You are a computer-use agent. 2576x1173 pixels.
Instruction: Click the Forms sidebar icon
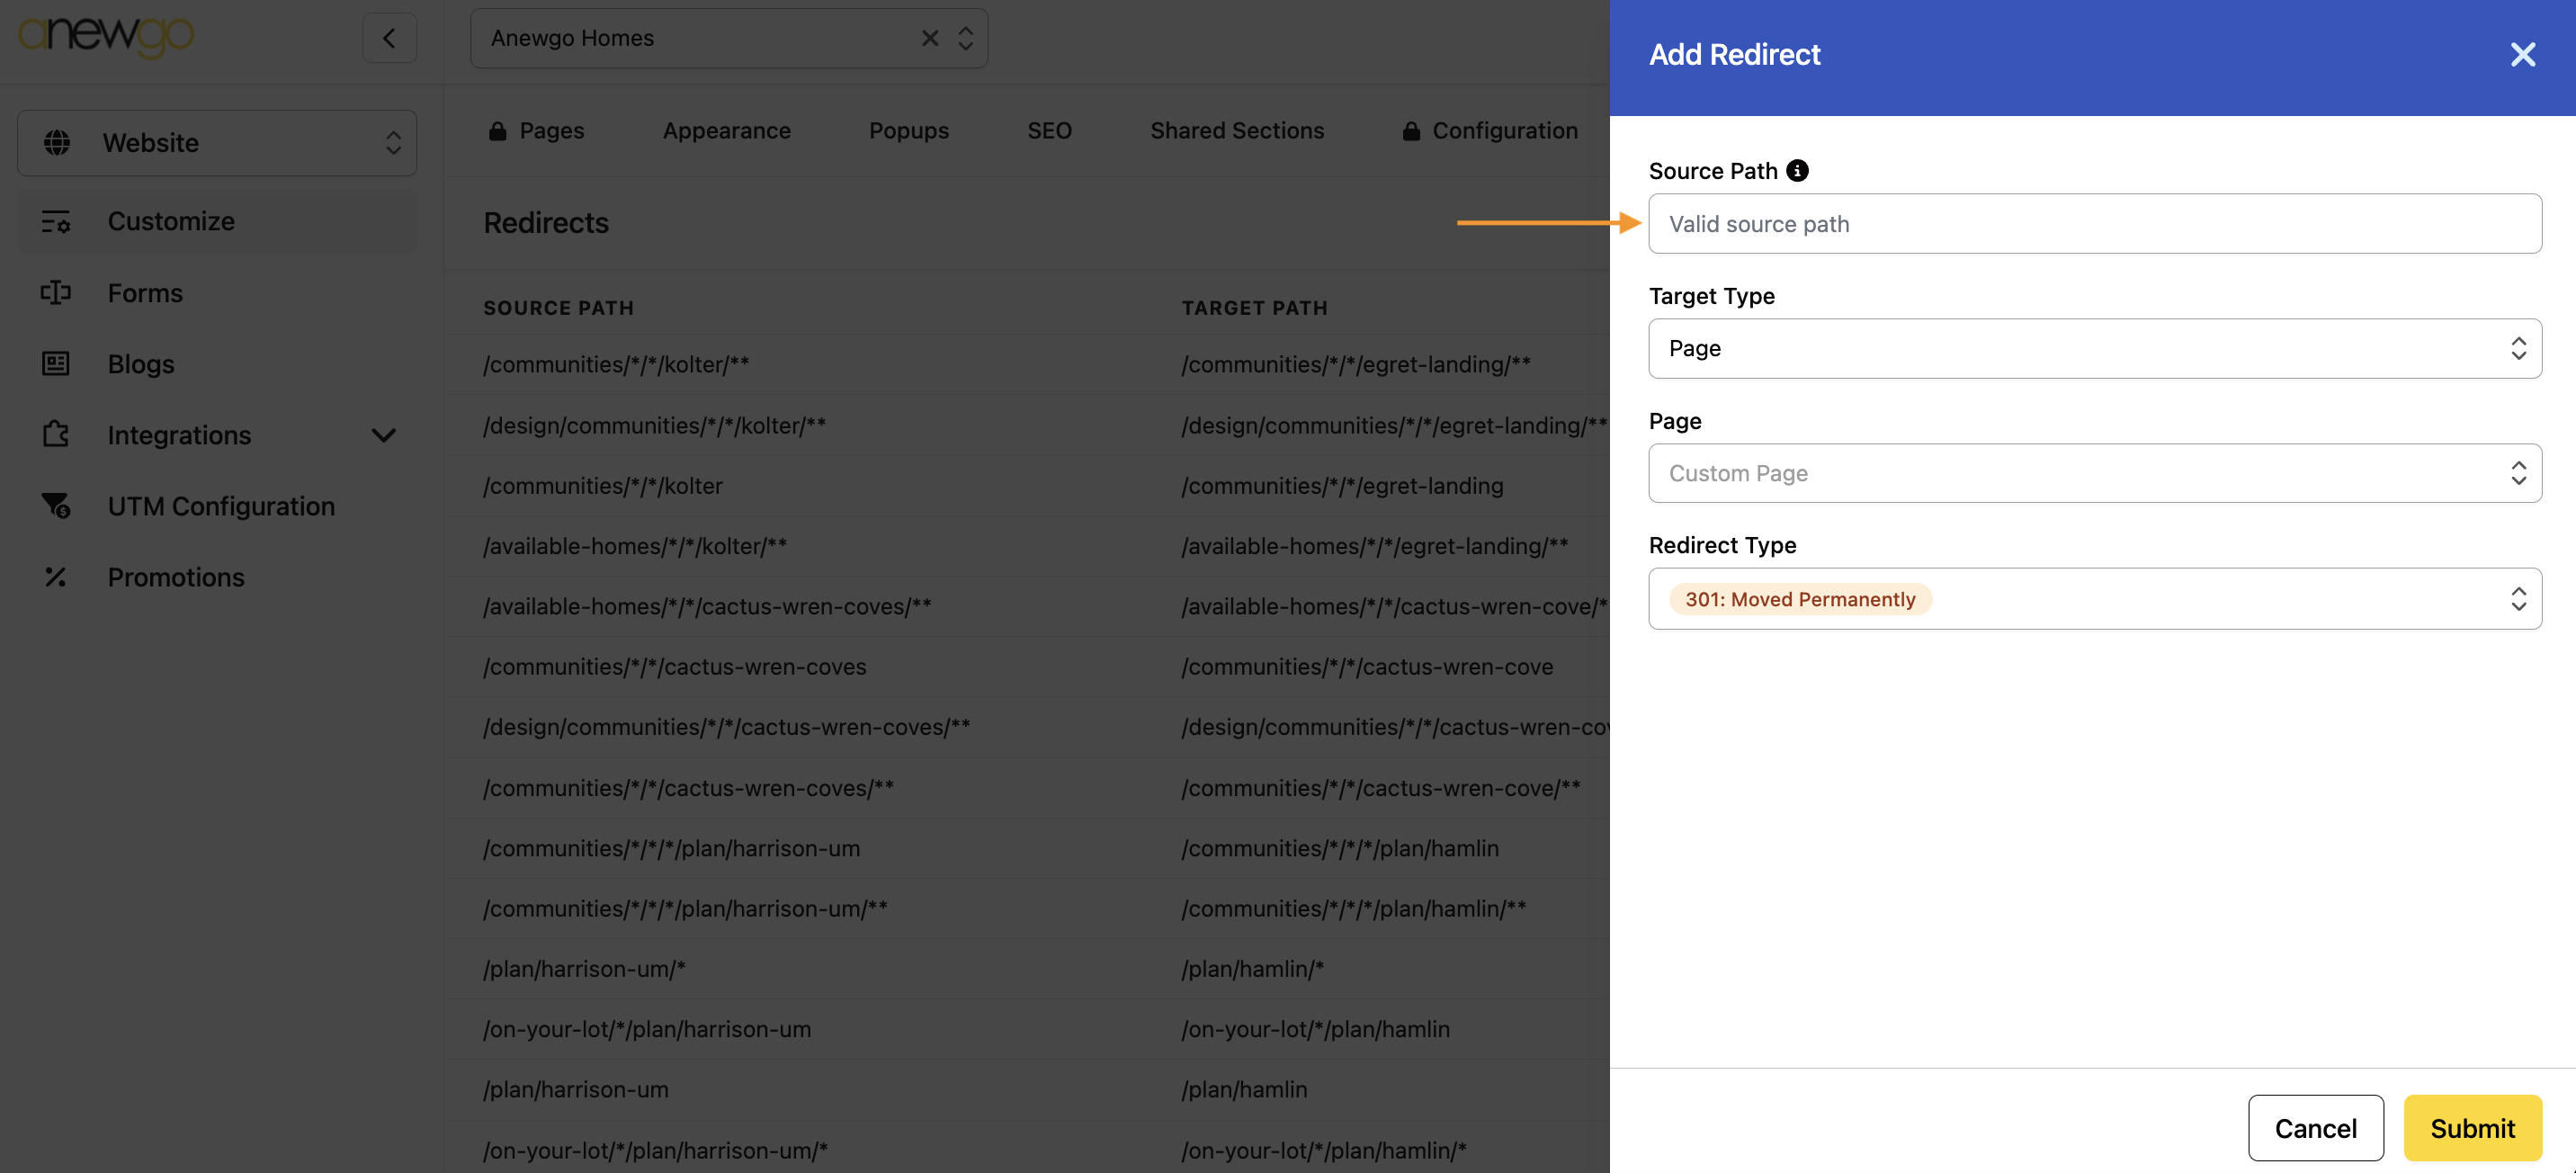coord(56,293)
